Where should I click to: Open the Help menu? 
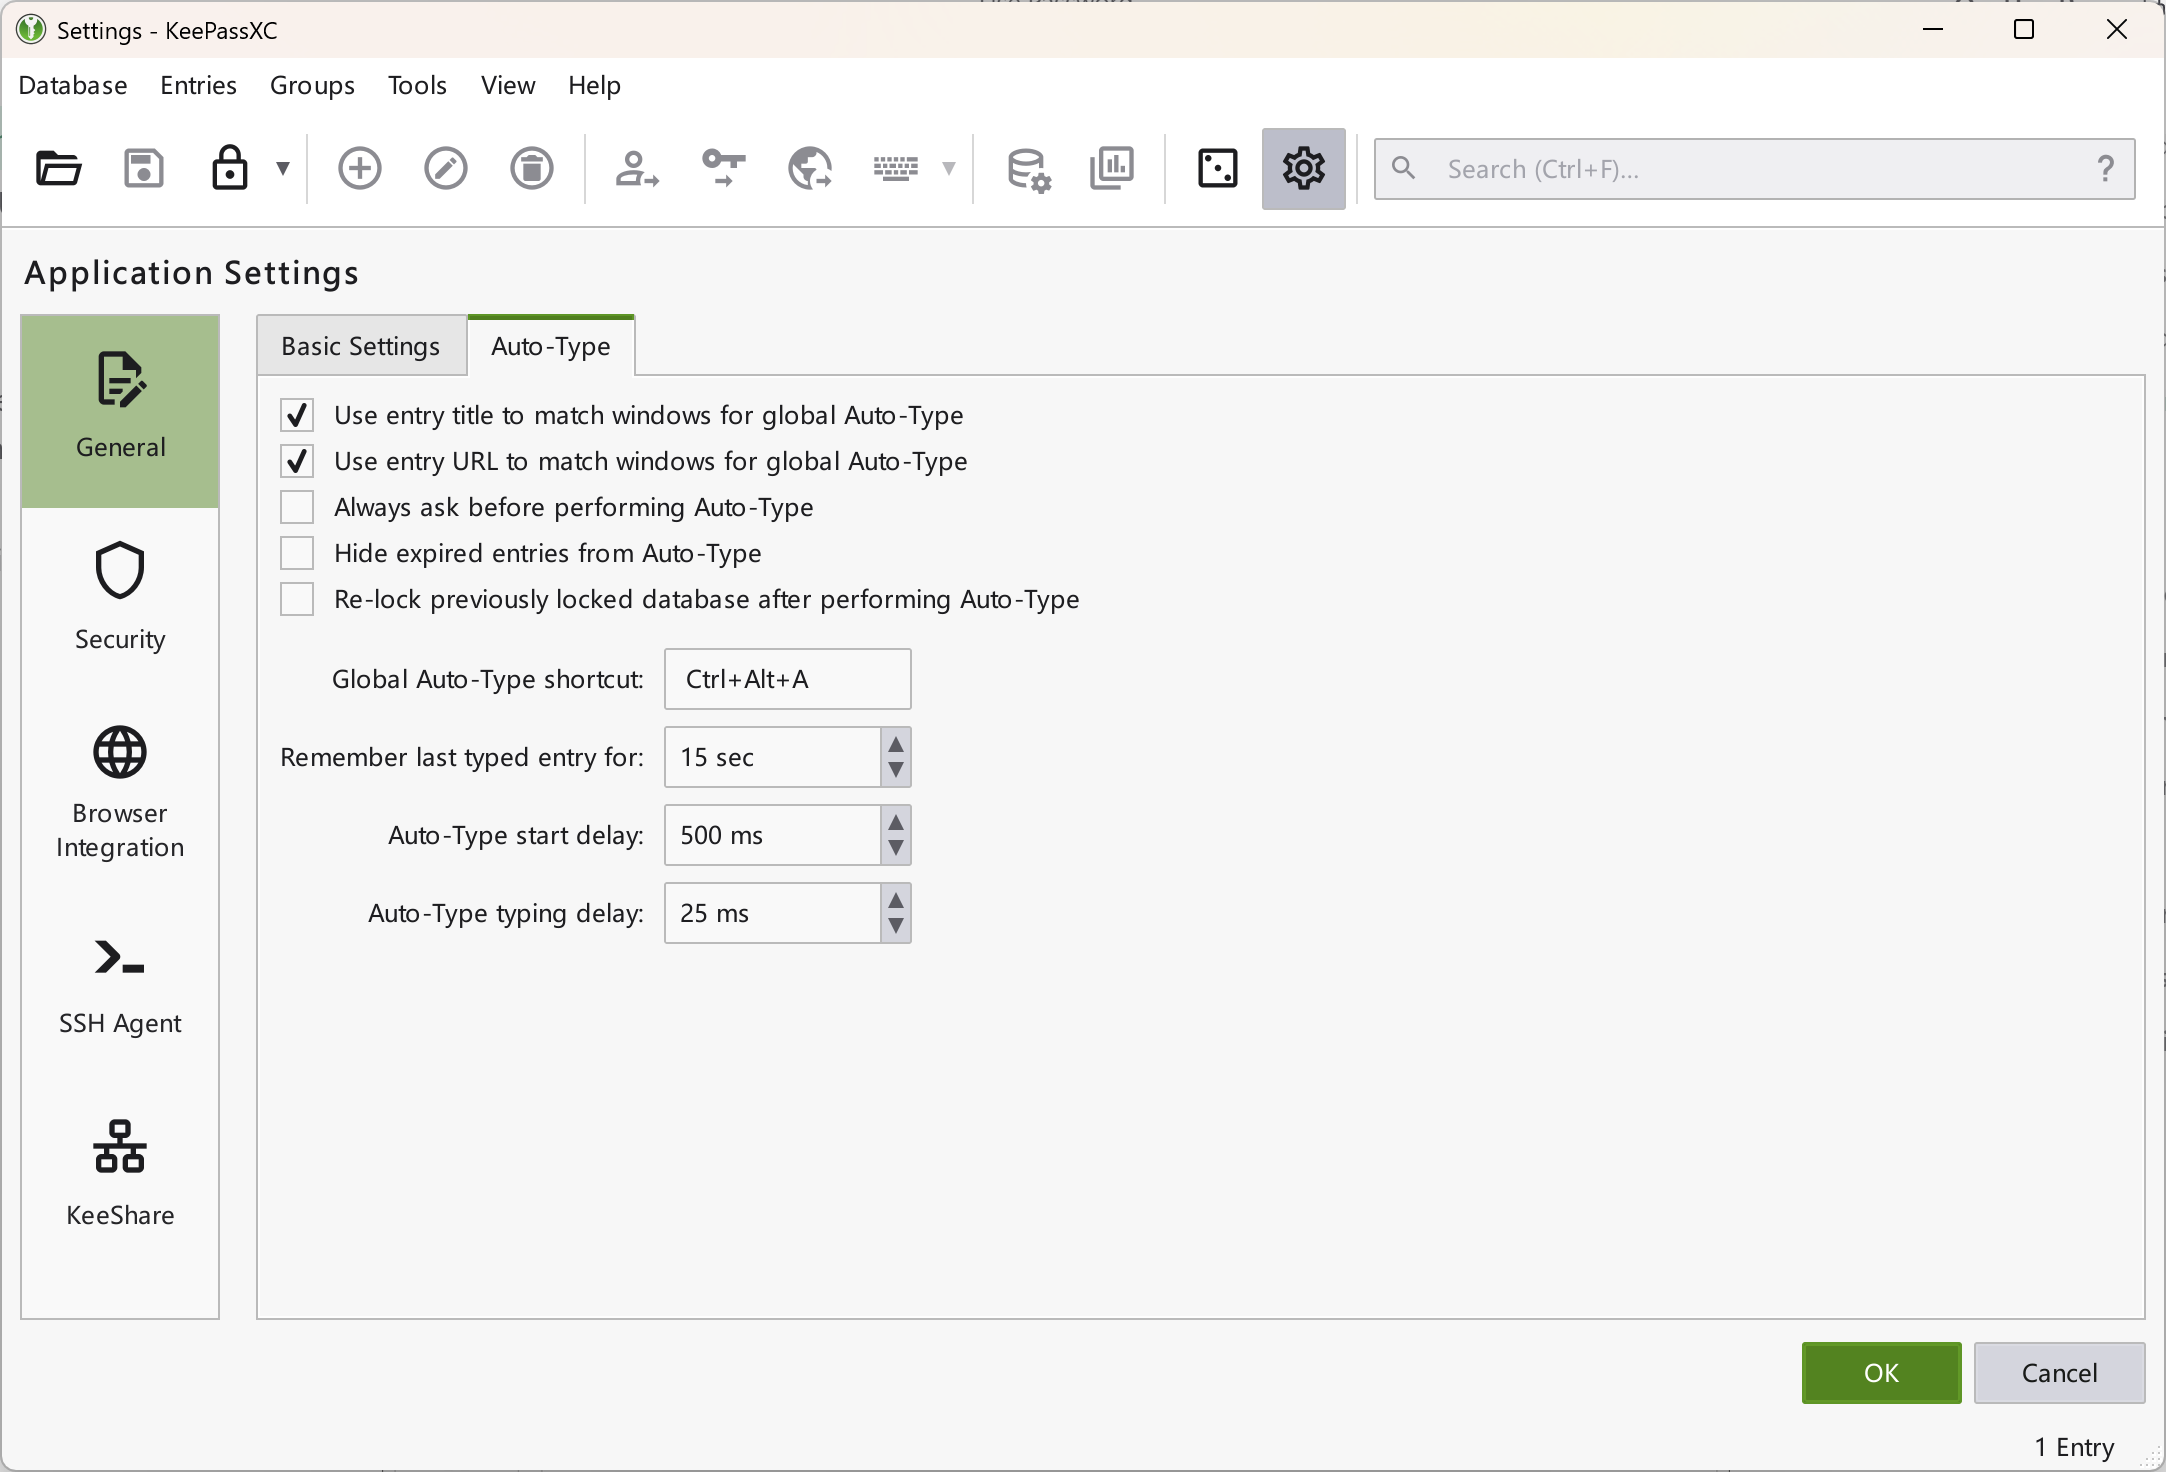tap(594, 85)
